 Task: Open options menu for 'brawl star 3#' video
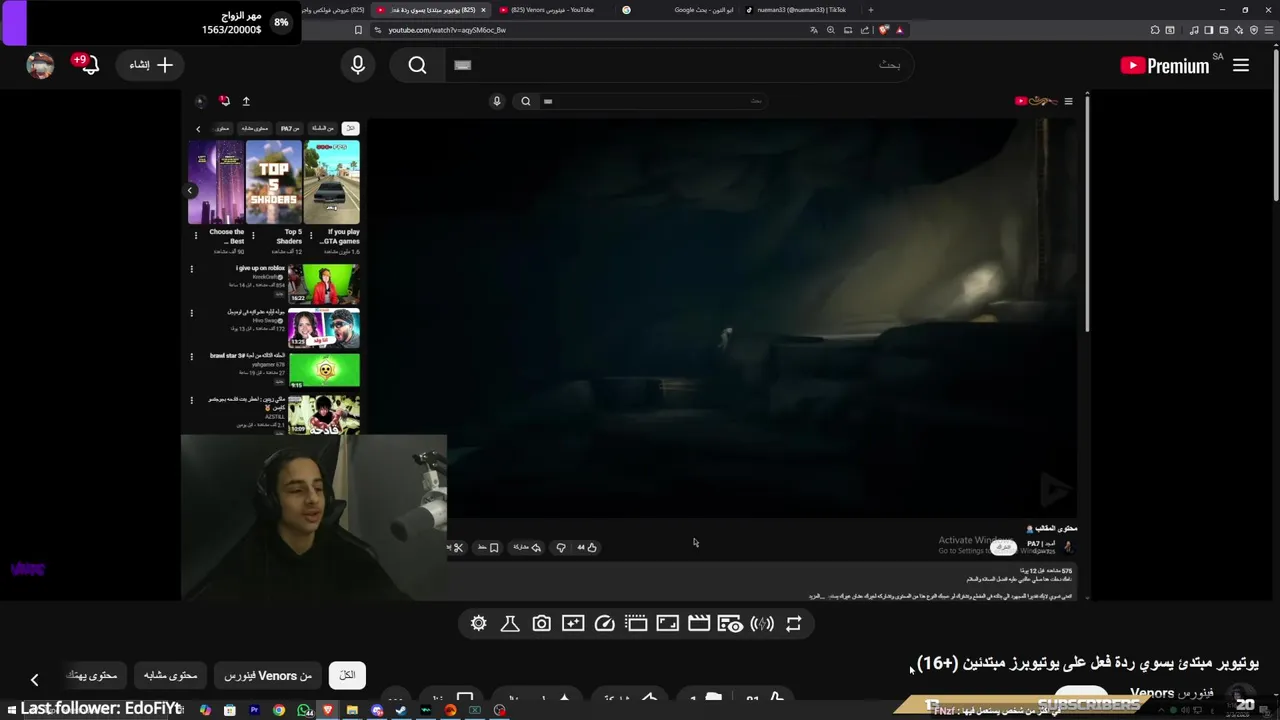[191, 356]
